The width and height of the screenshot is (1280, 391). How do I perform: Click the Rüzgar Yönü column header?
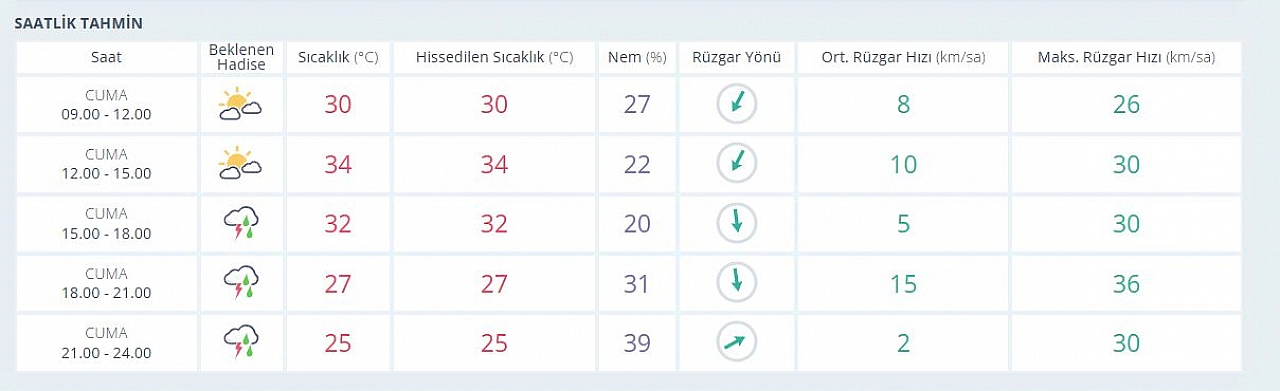(x=737, y=57)
